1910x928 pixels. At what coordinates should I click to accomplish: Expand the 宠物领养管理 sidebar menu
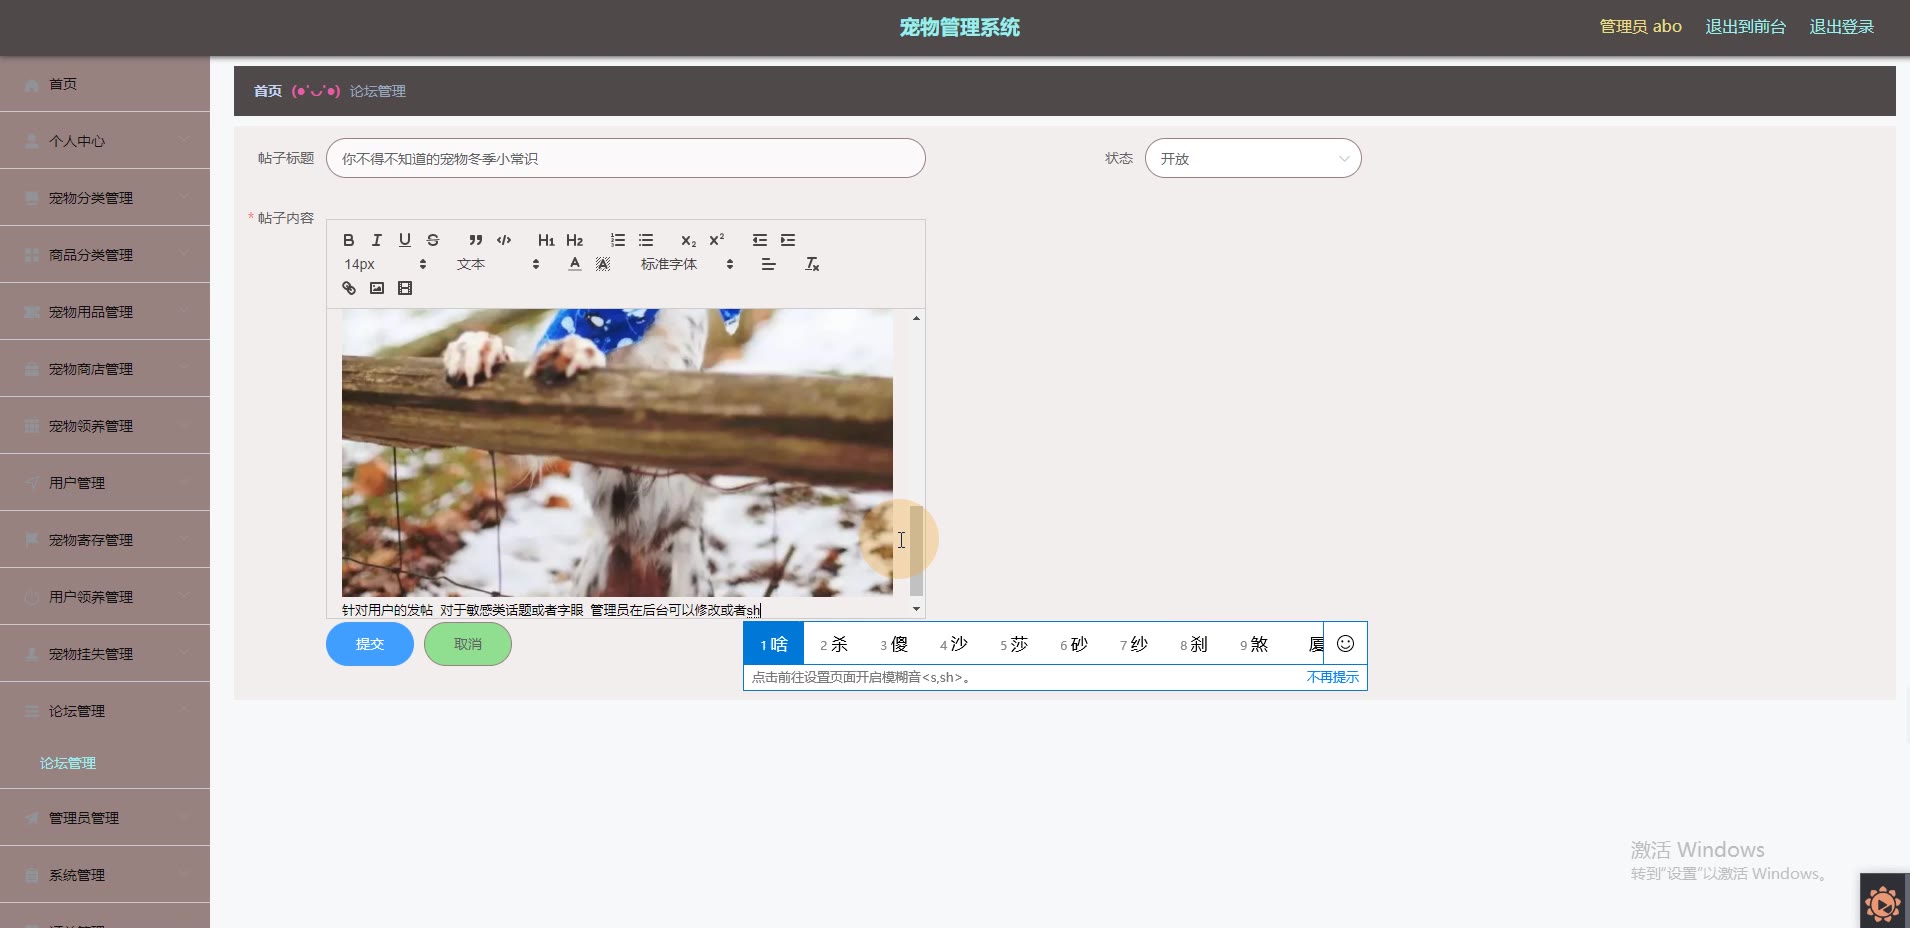[x=105, y=426]
